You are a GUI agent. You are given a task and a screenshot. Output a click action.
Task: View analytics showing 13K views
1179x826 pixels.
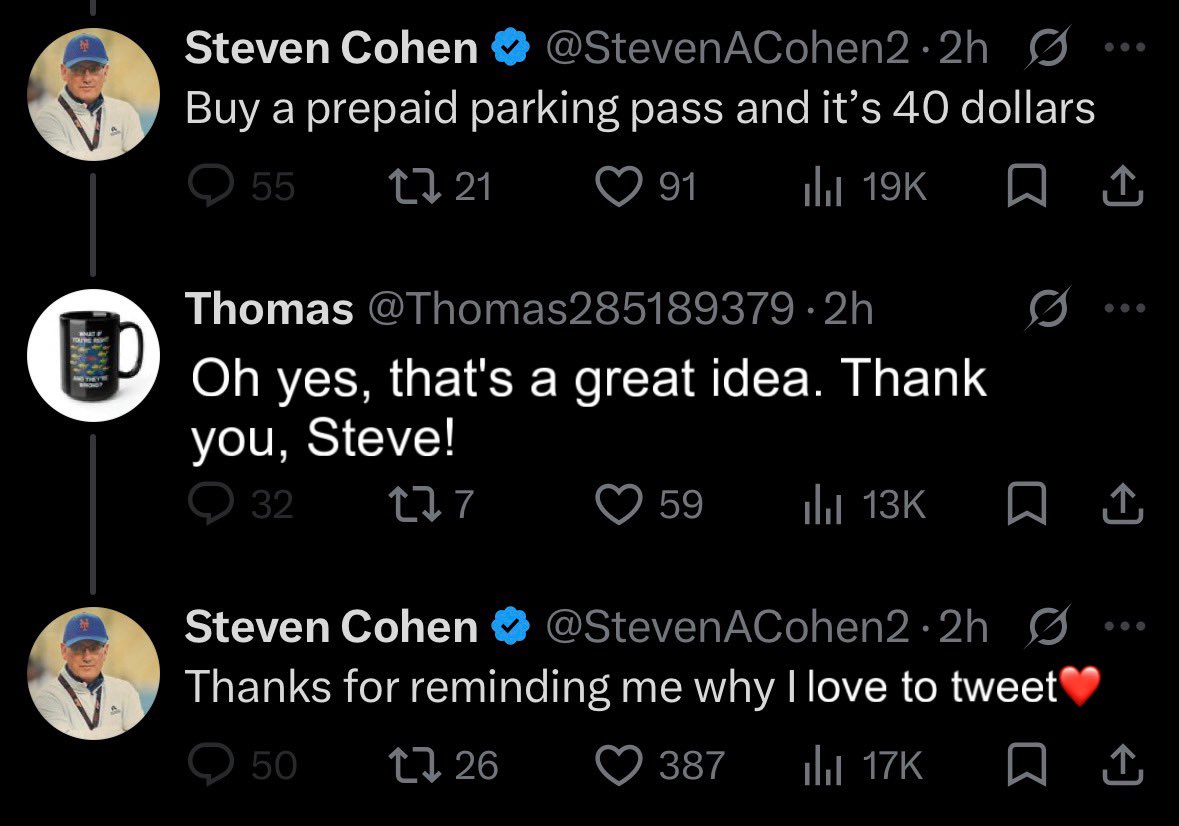pyautogui.click(x=864, y=504)
